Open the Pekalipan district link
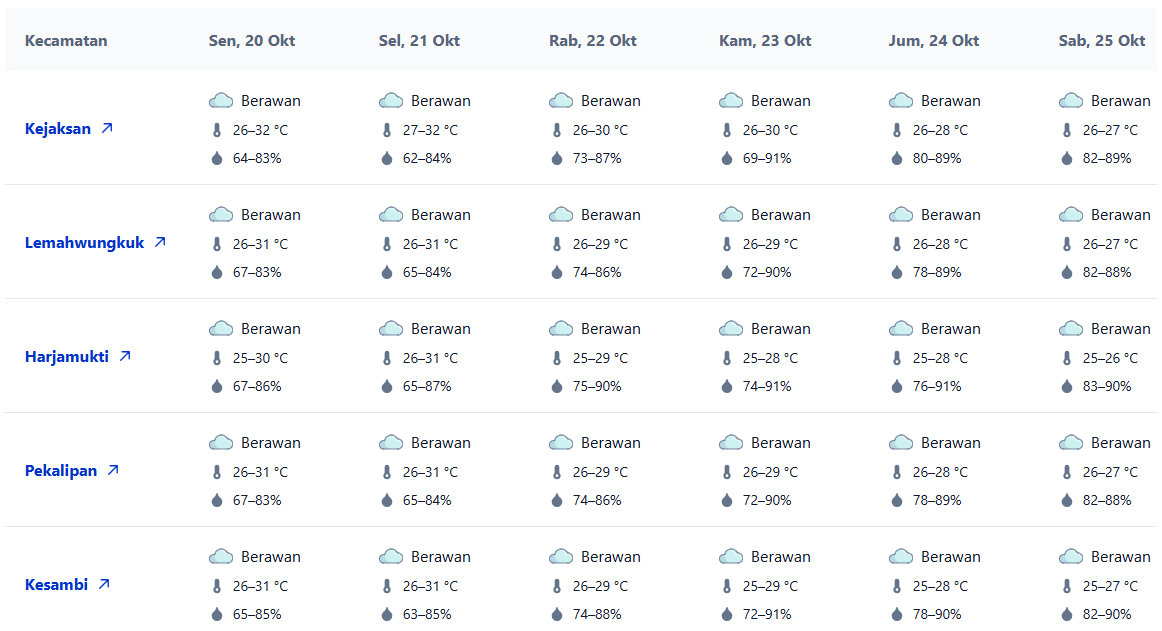The image size is (1162, 631). pyautogui.click(x=61, y=471)
